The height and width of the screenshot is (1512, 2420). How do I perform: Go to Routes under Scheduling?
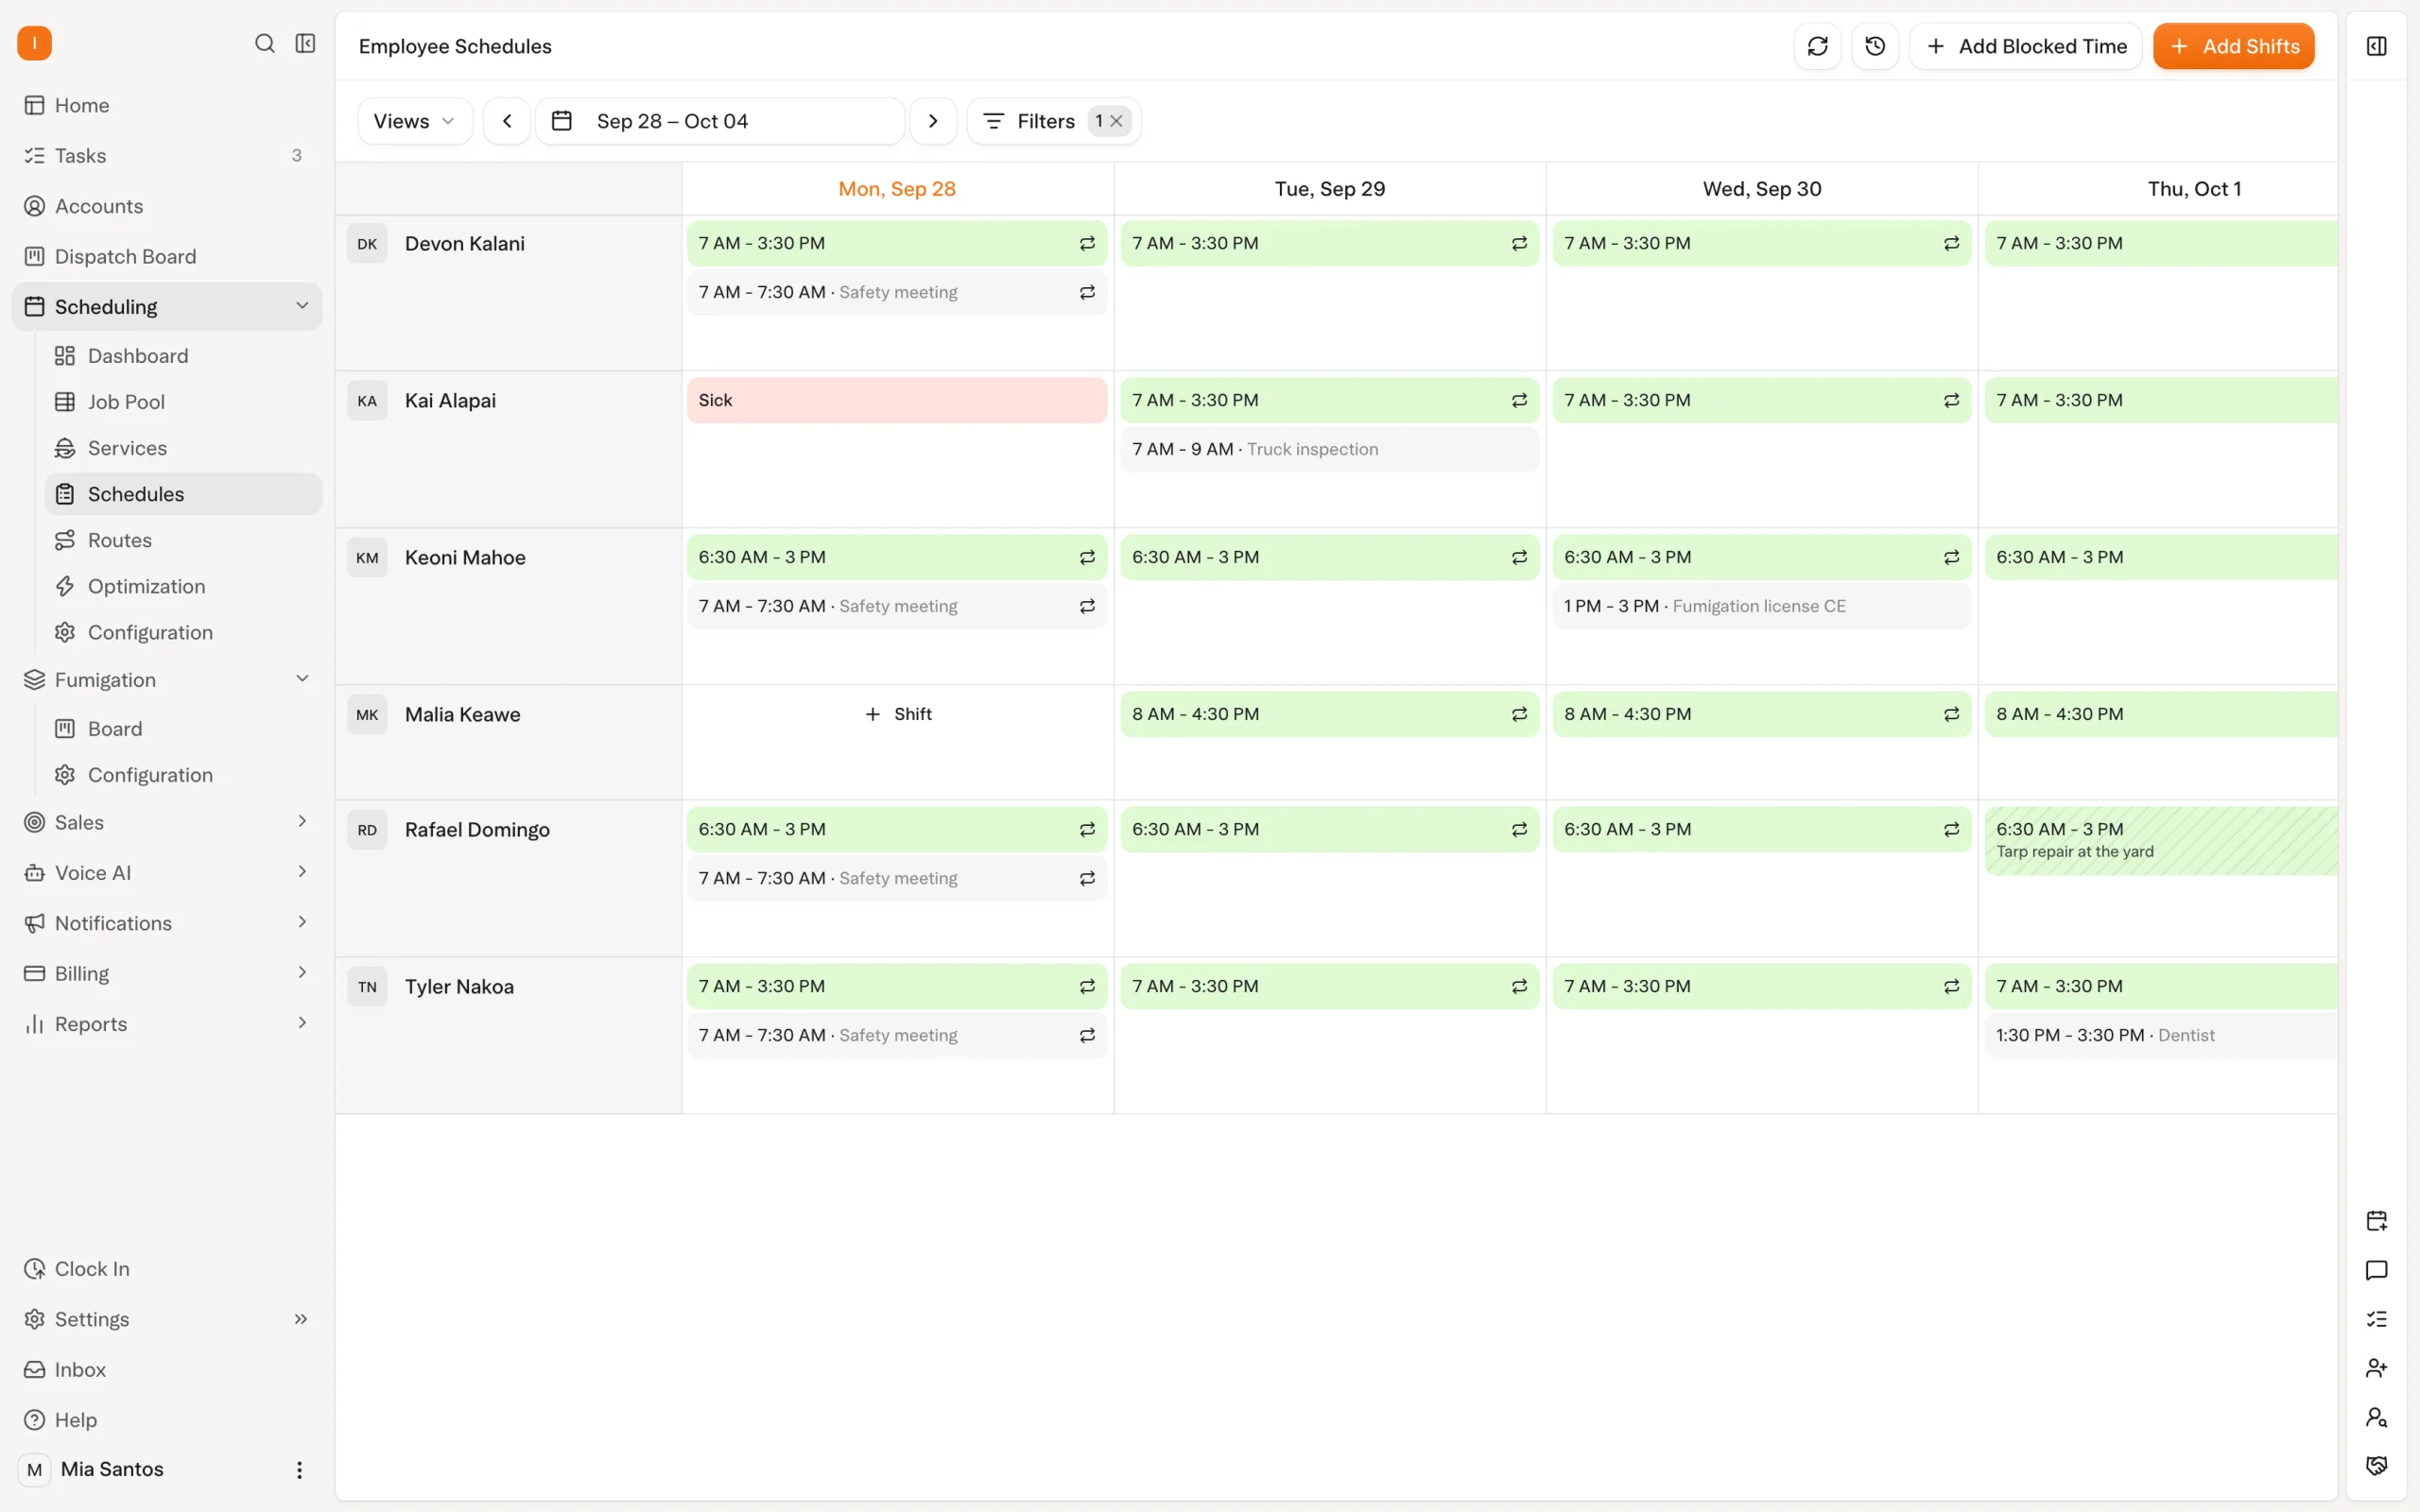pyautogui.click(x=184, y=540)
